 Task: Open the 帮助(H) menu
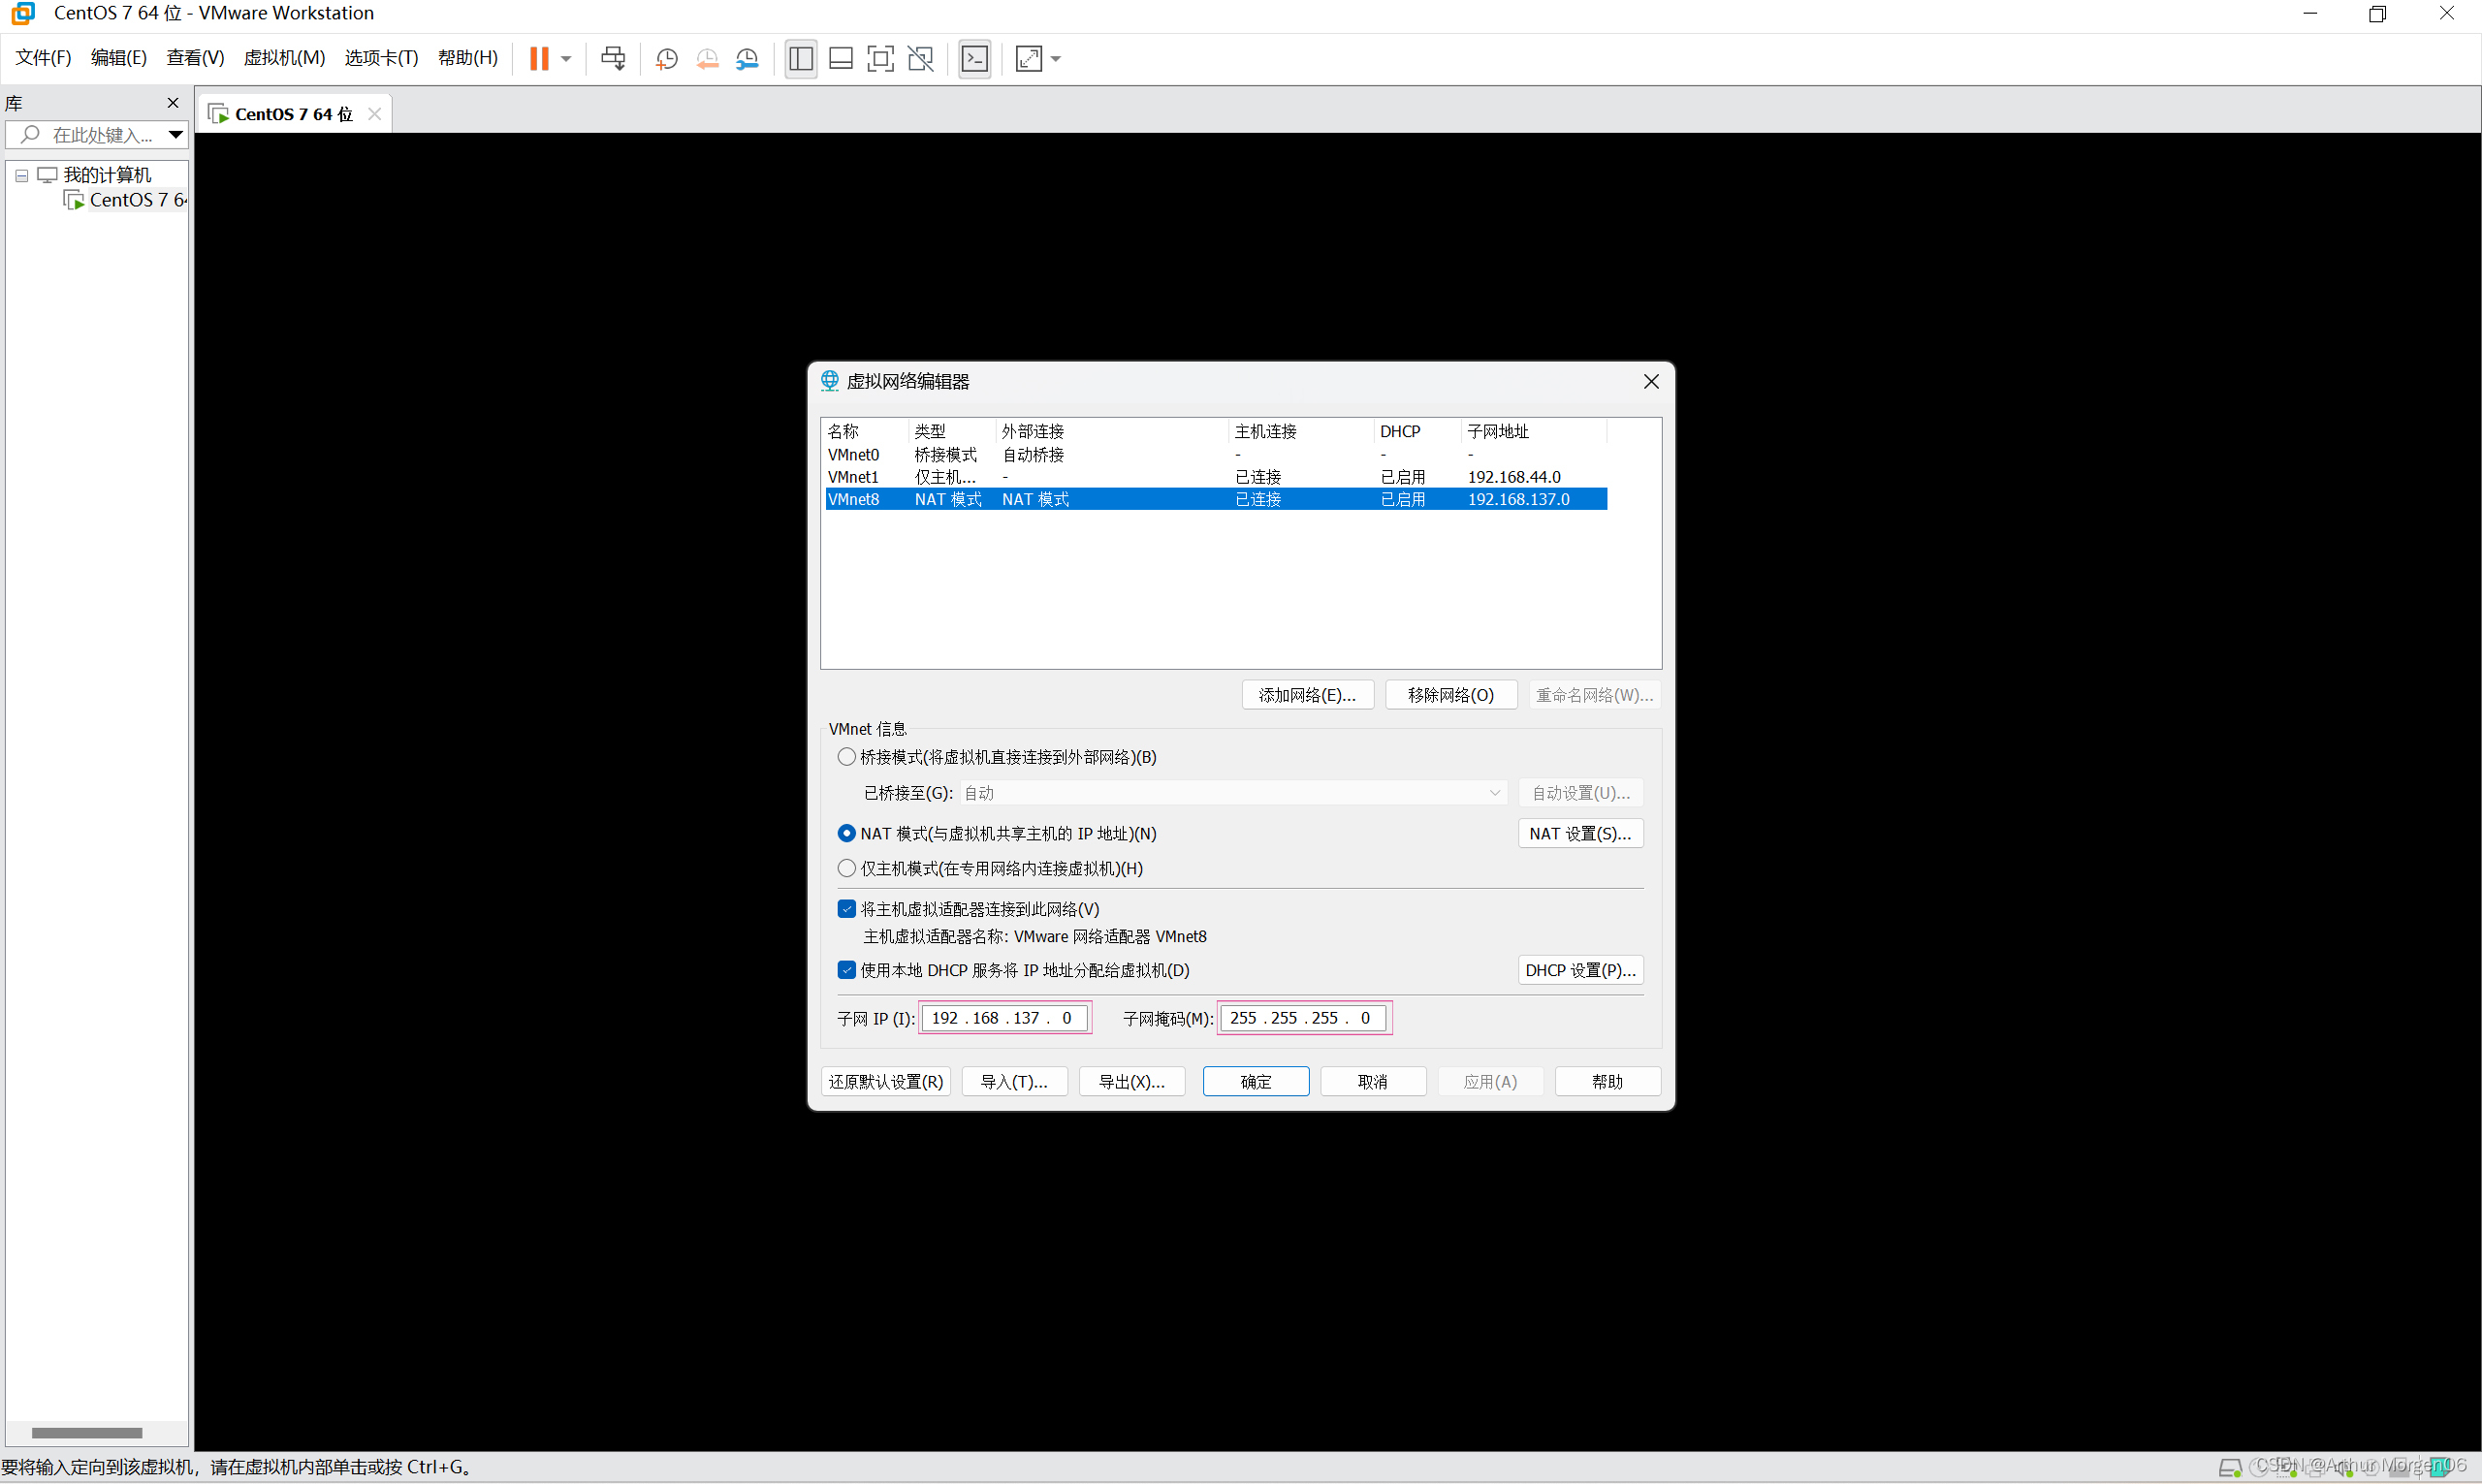(468, 58)
